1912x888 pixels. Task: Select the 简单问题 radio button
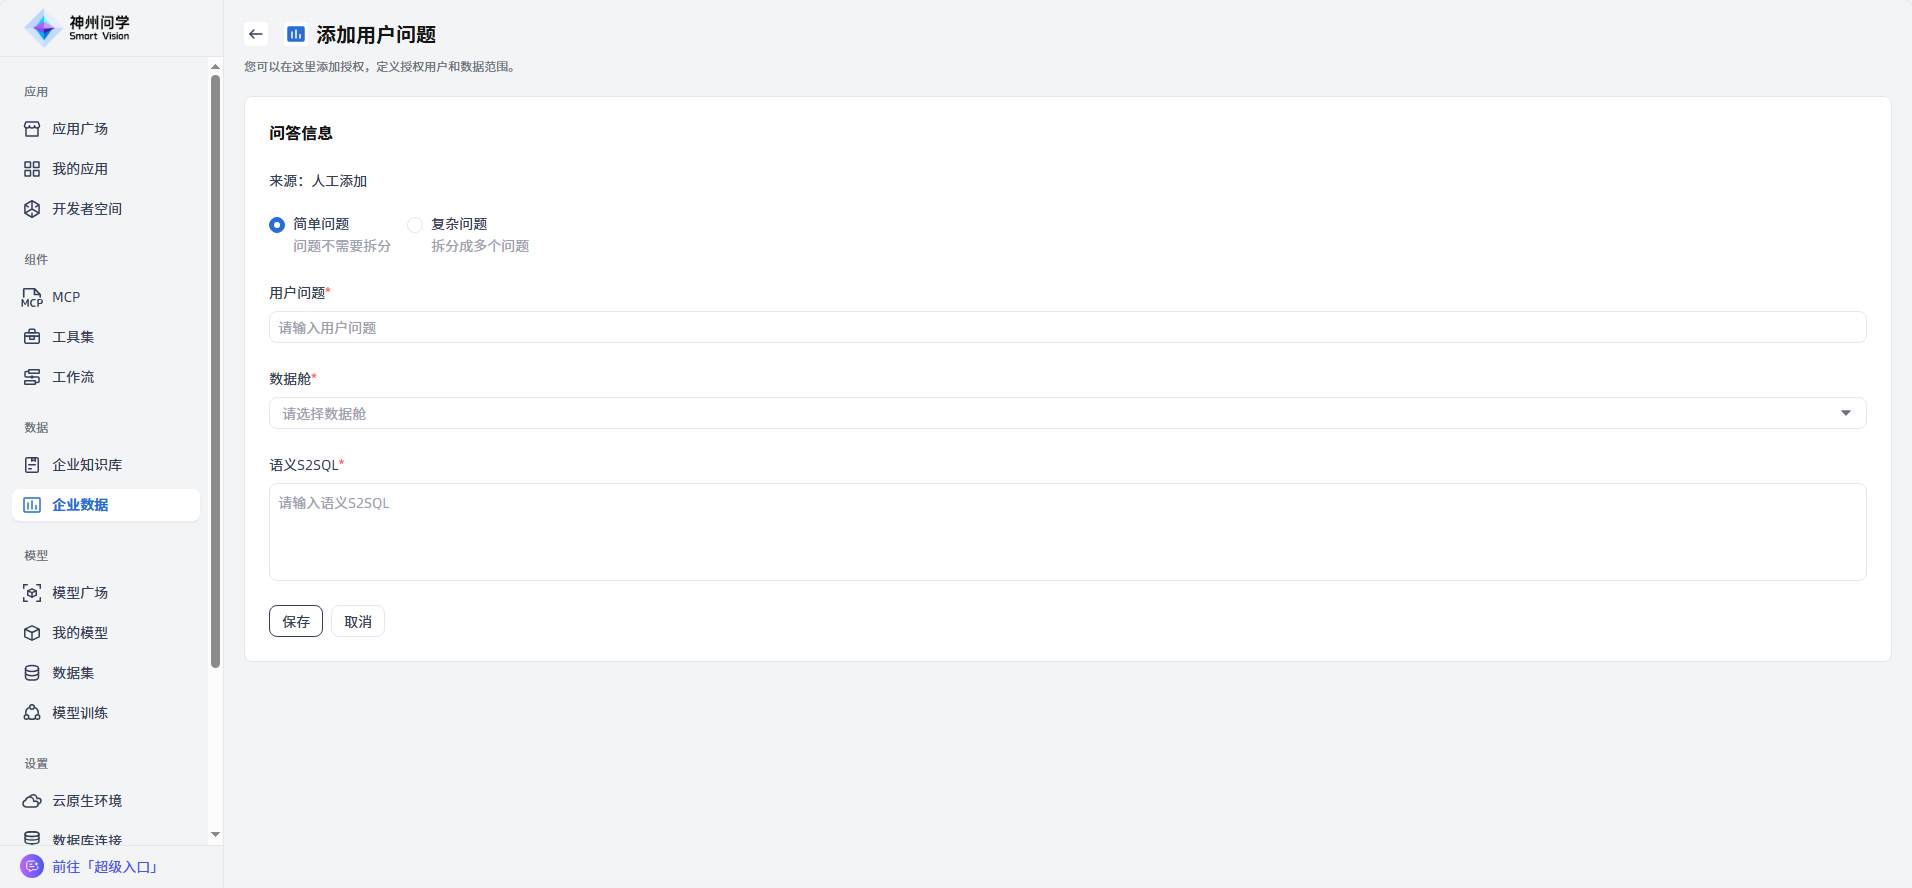click(277, 225)
